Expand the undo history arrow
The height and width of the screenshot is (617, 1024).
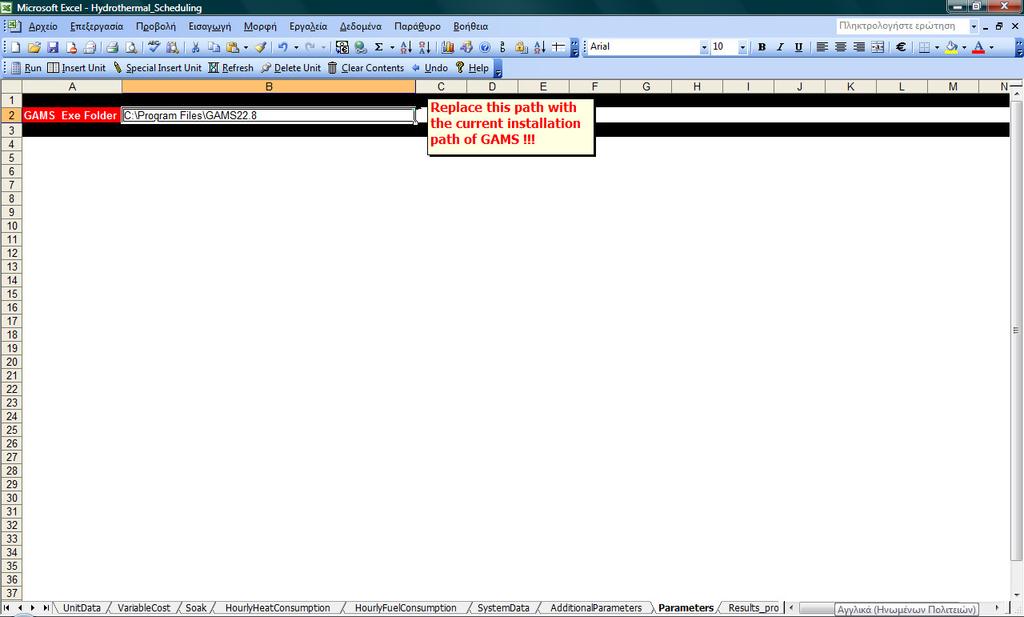[x=296, y=47]
